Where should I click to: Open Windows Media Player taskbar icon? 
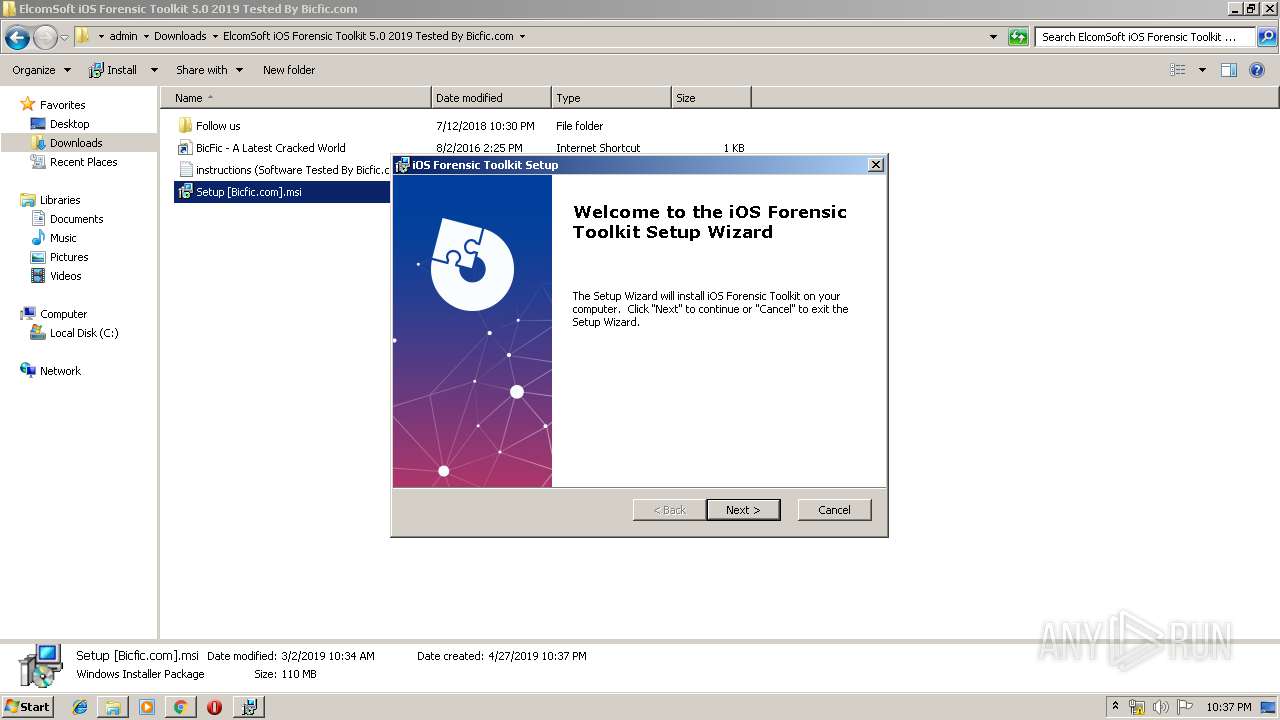(147, 707)
